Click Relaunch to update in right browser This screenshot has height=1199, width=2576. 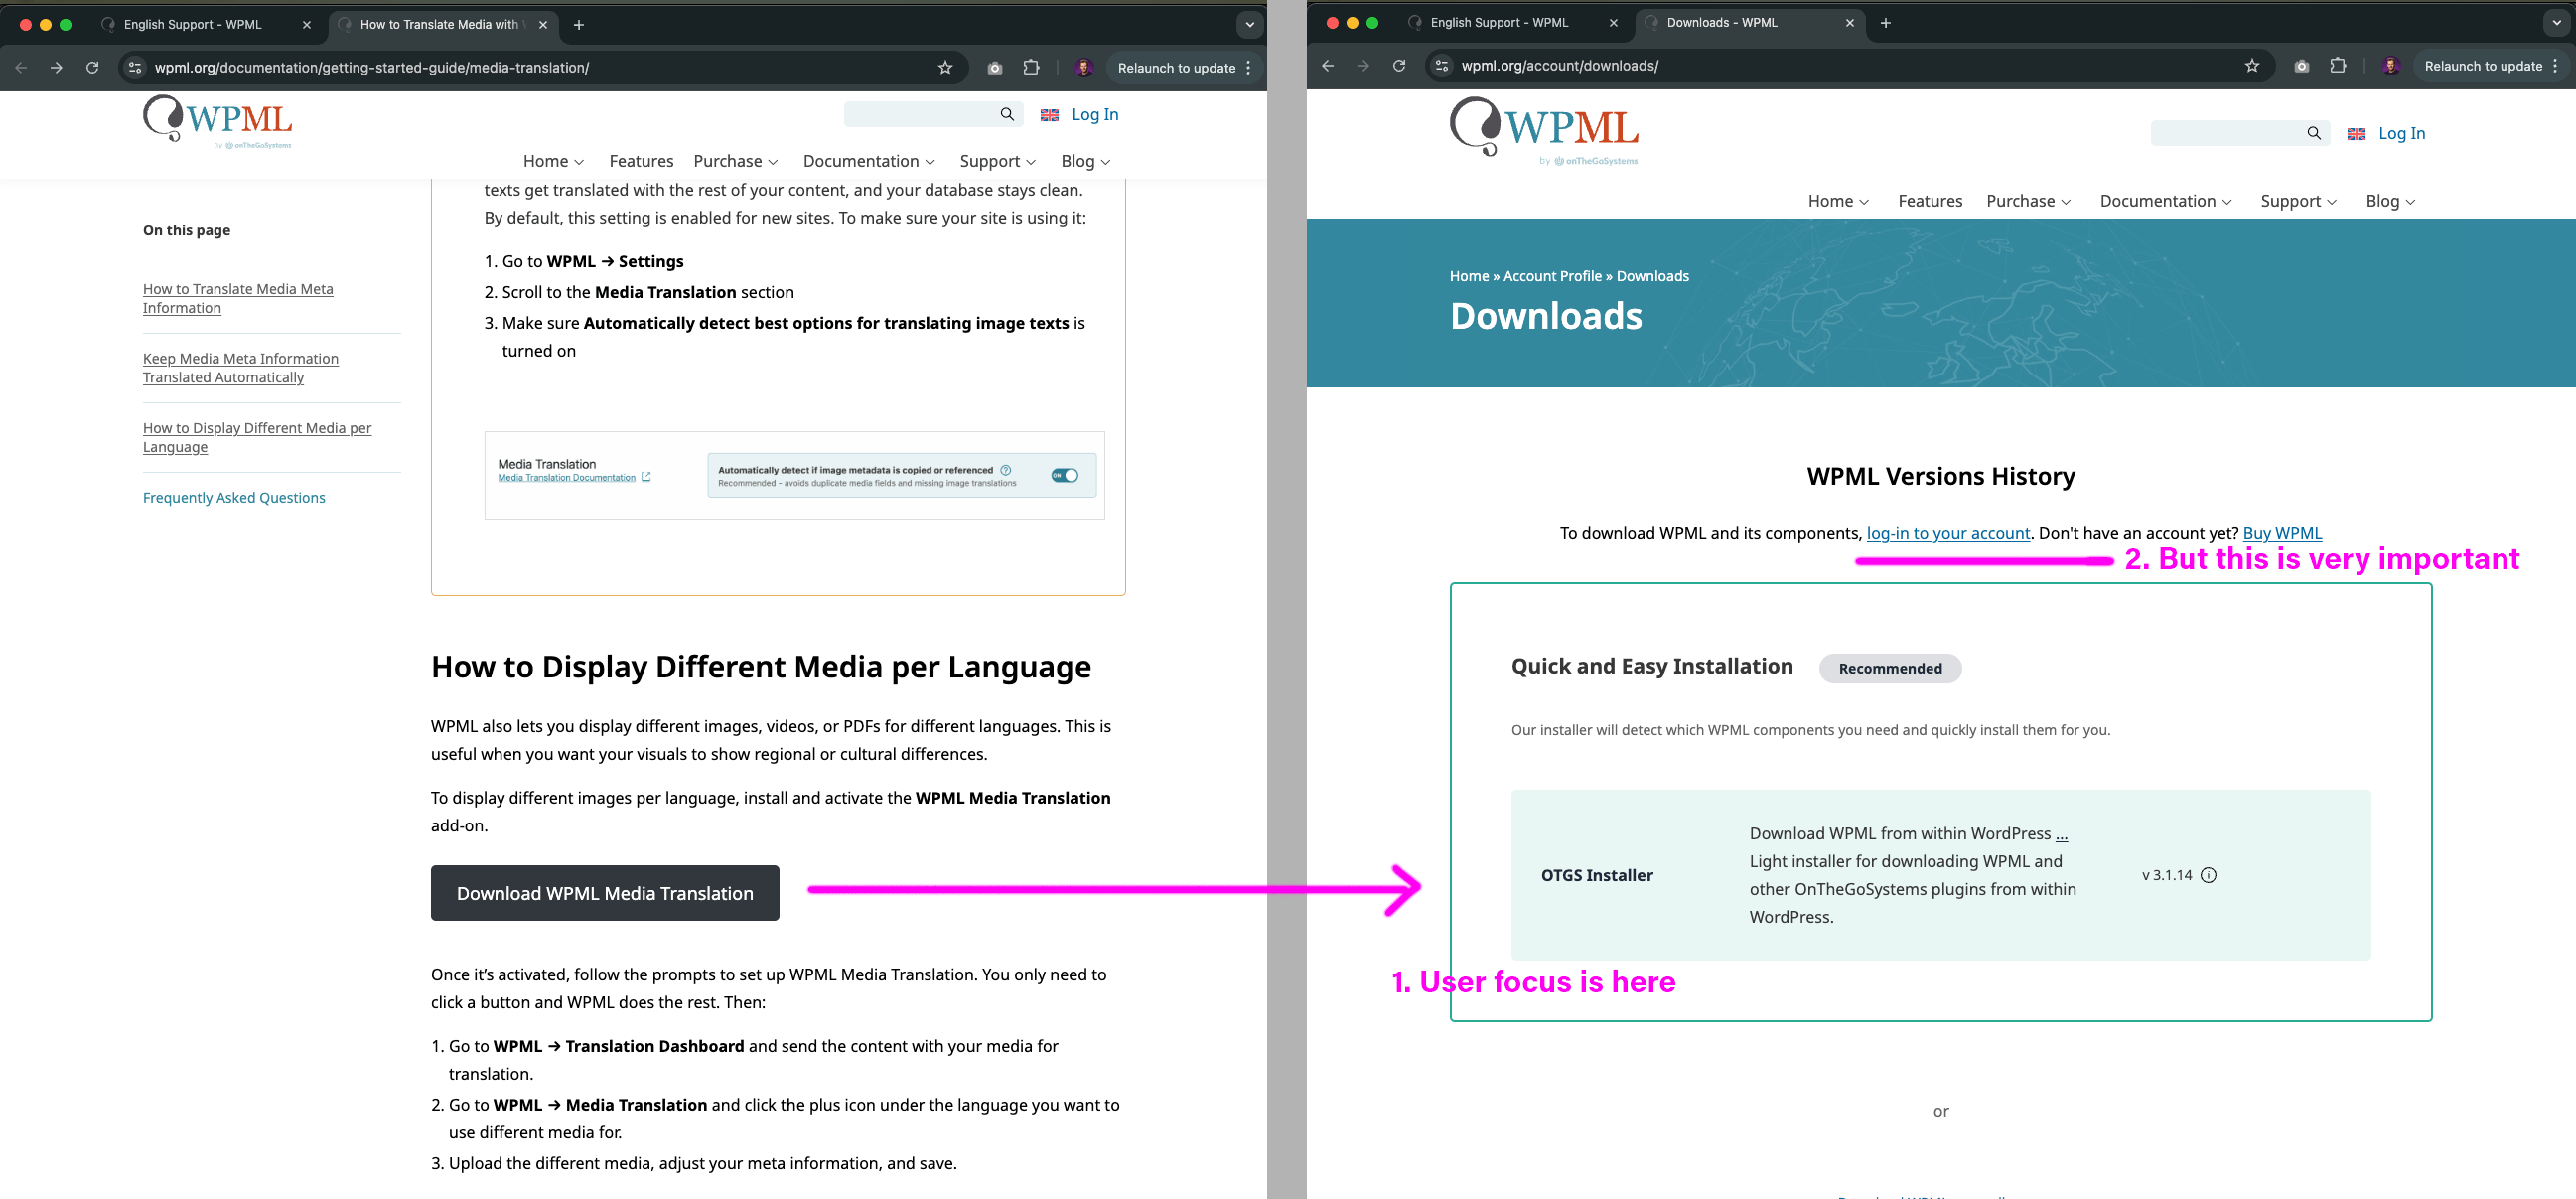(x=2482, y=65)
